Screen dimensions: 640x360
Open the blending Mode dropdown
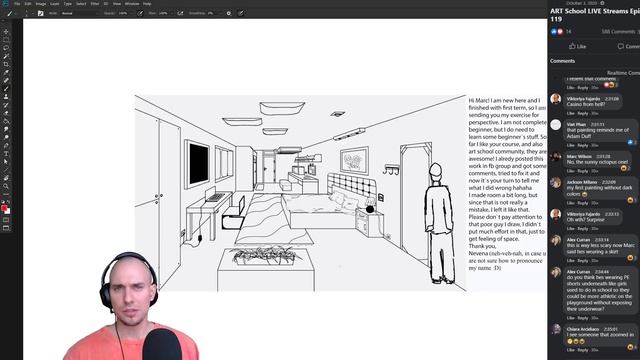coord(80,13)
